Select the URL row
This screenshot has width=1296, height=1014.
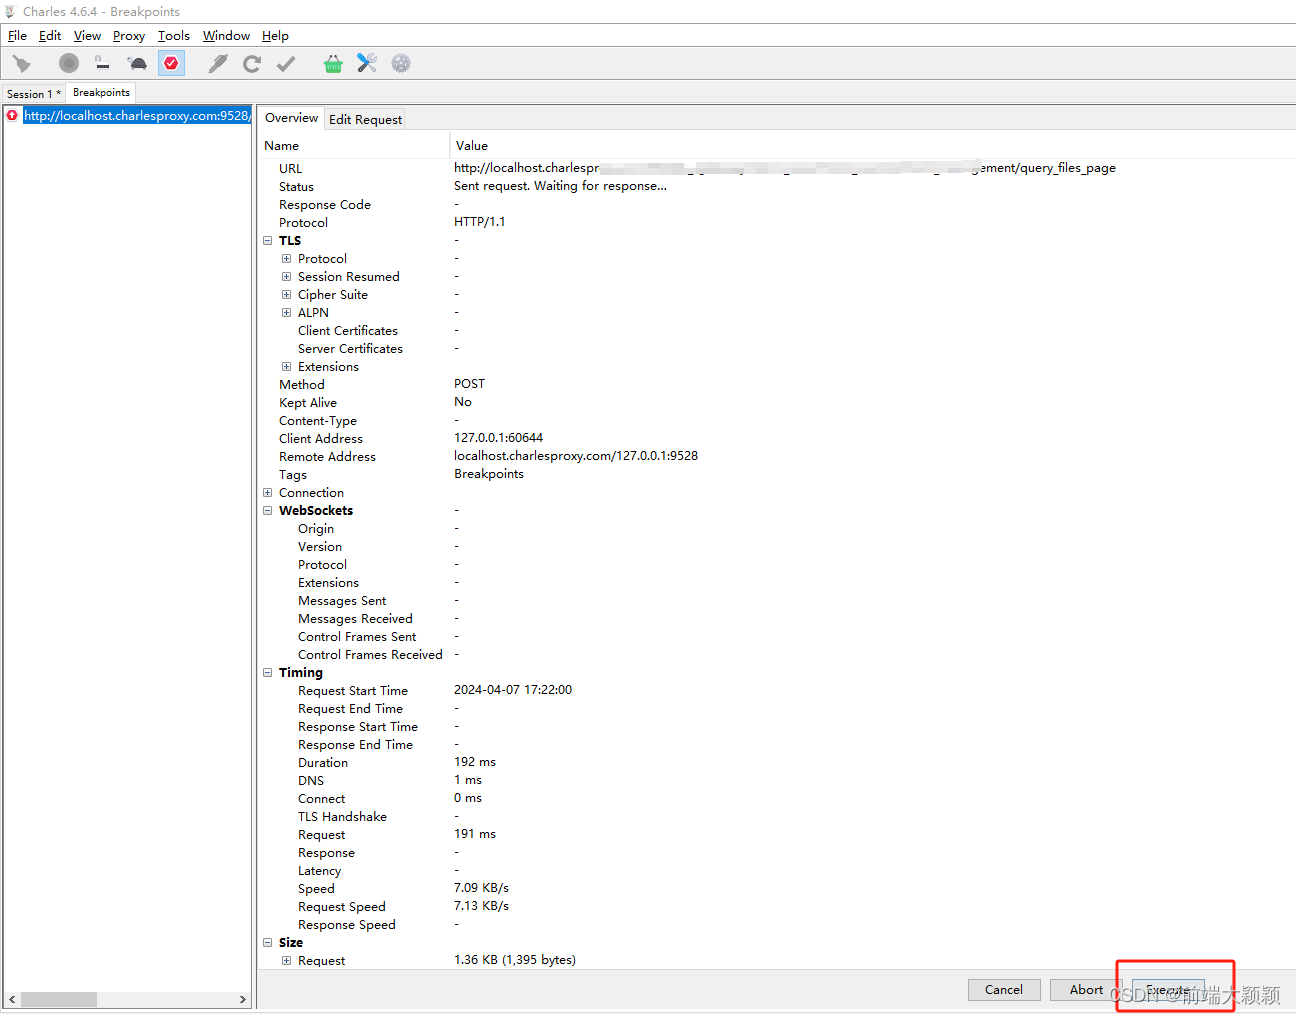click(776, 169)
